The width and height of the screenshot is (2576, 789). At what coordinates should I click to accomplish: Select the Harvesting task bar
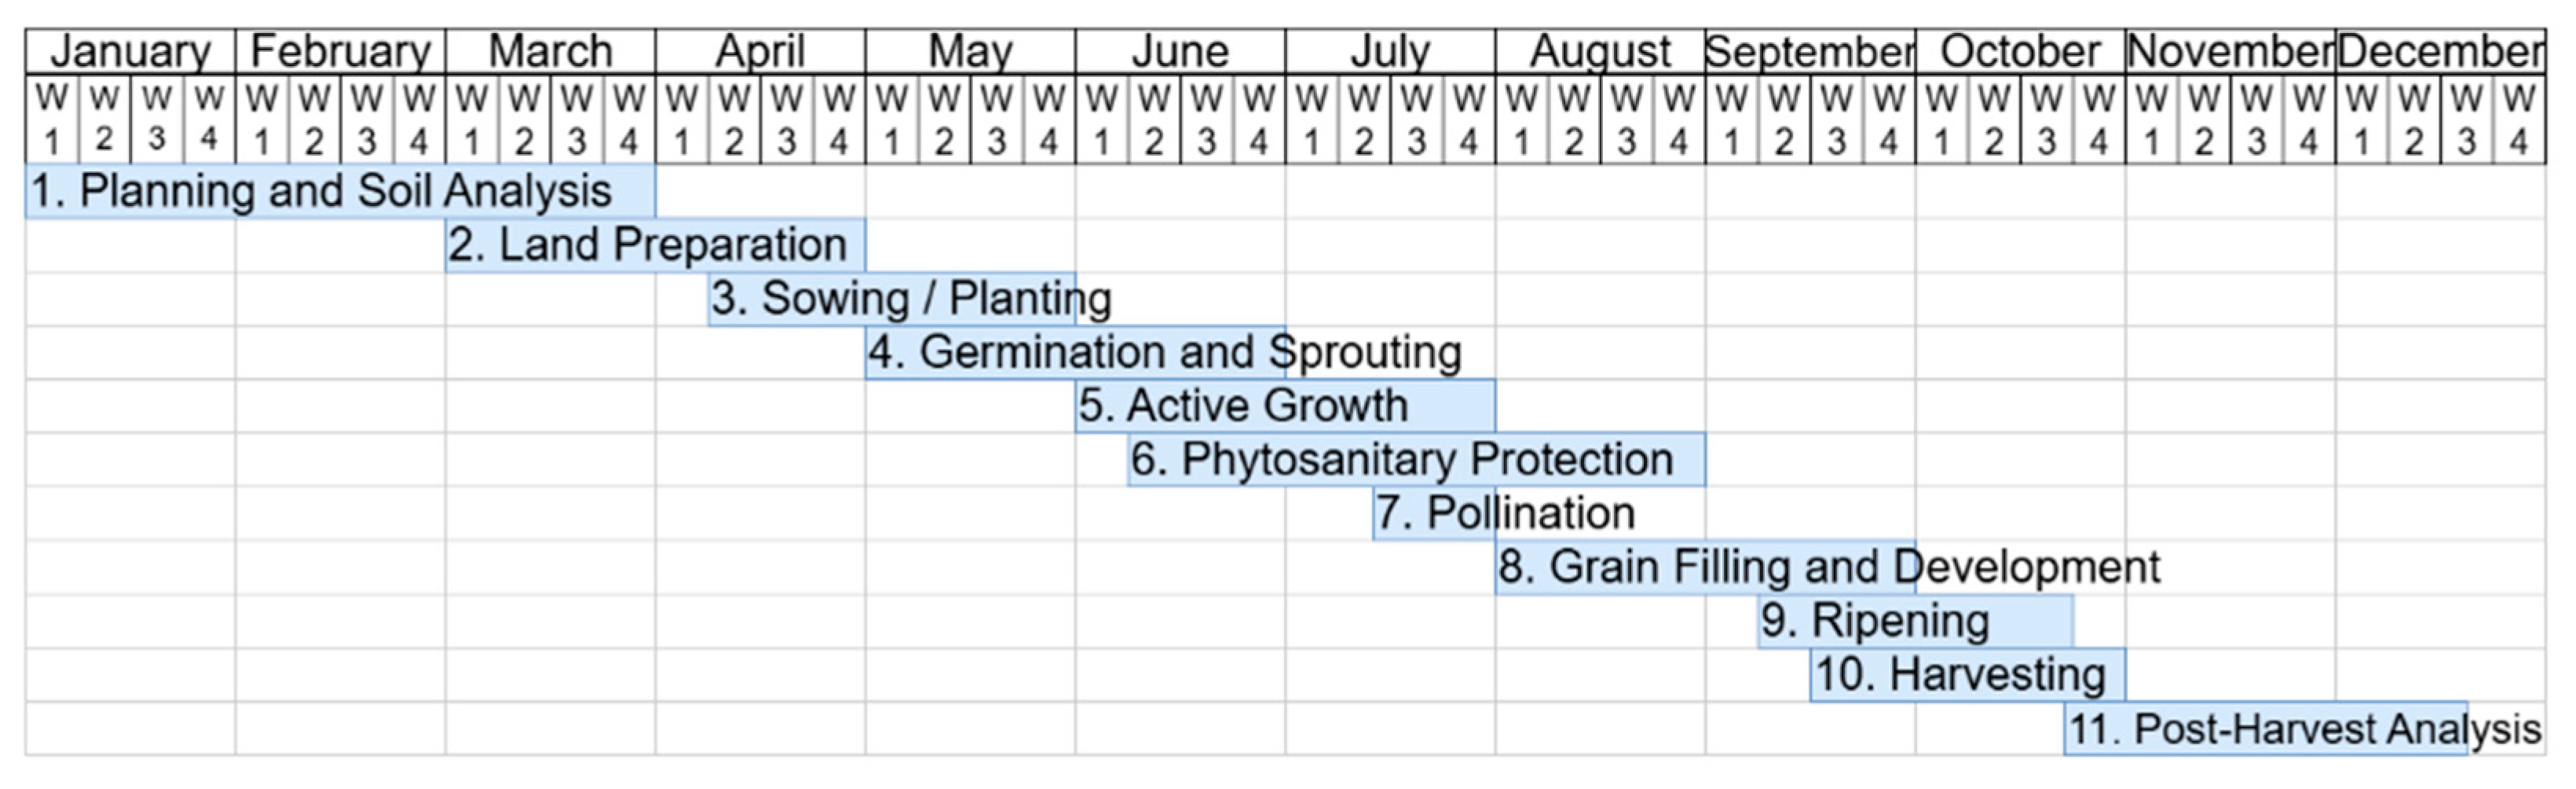point(1967,675)
